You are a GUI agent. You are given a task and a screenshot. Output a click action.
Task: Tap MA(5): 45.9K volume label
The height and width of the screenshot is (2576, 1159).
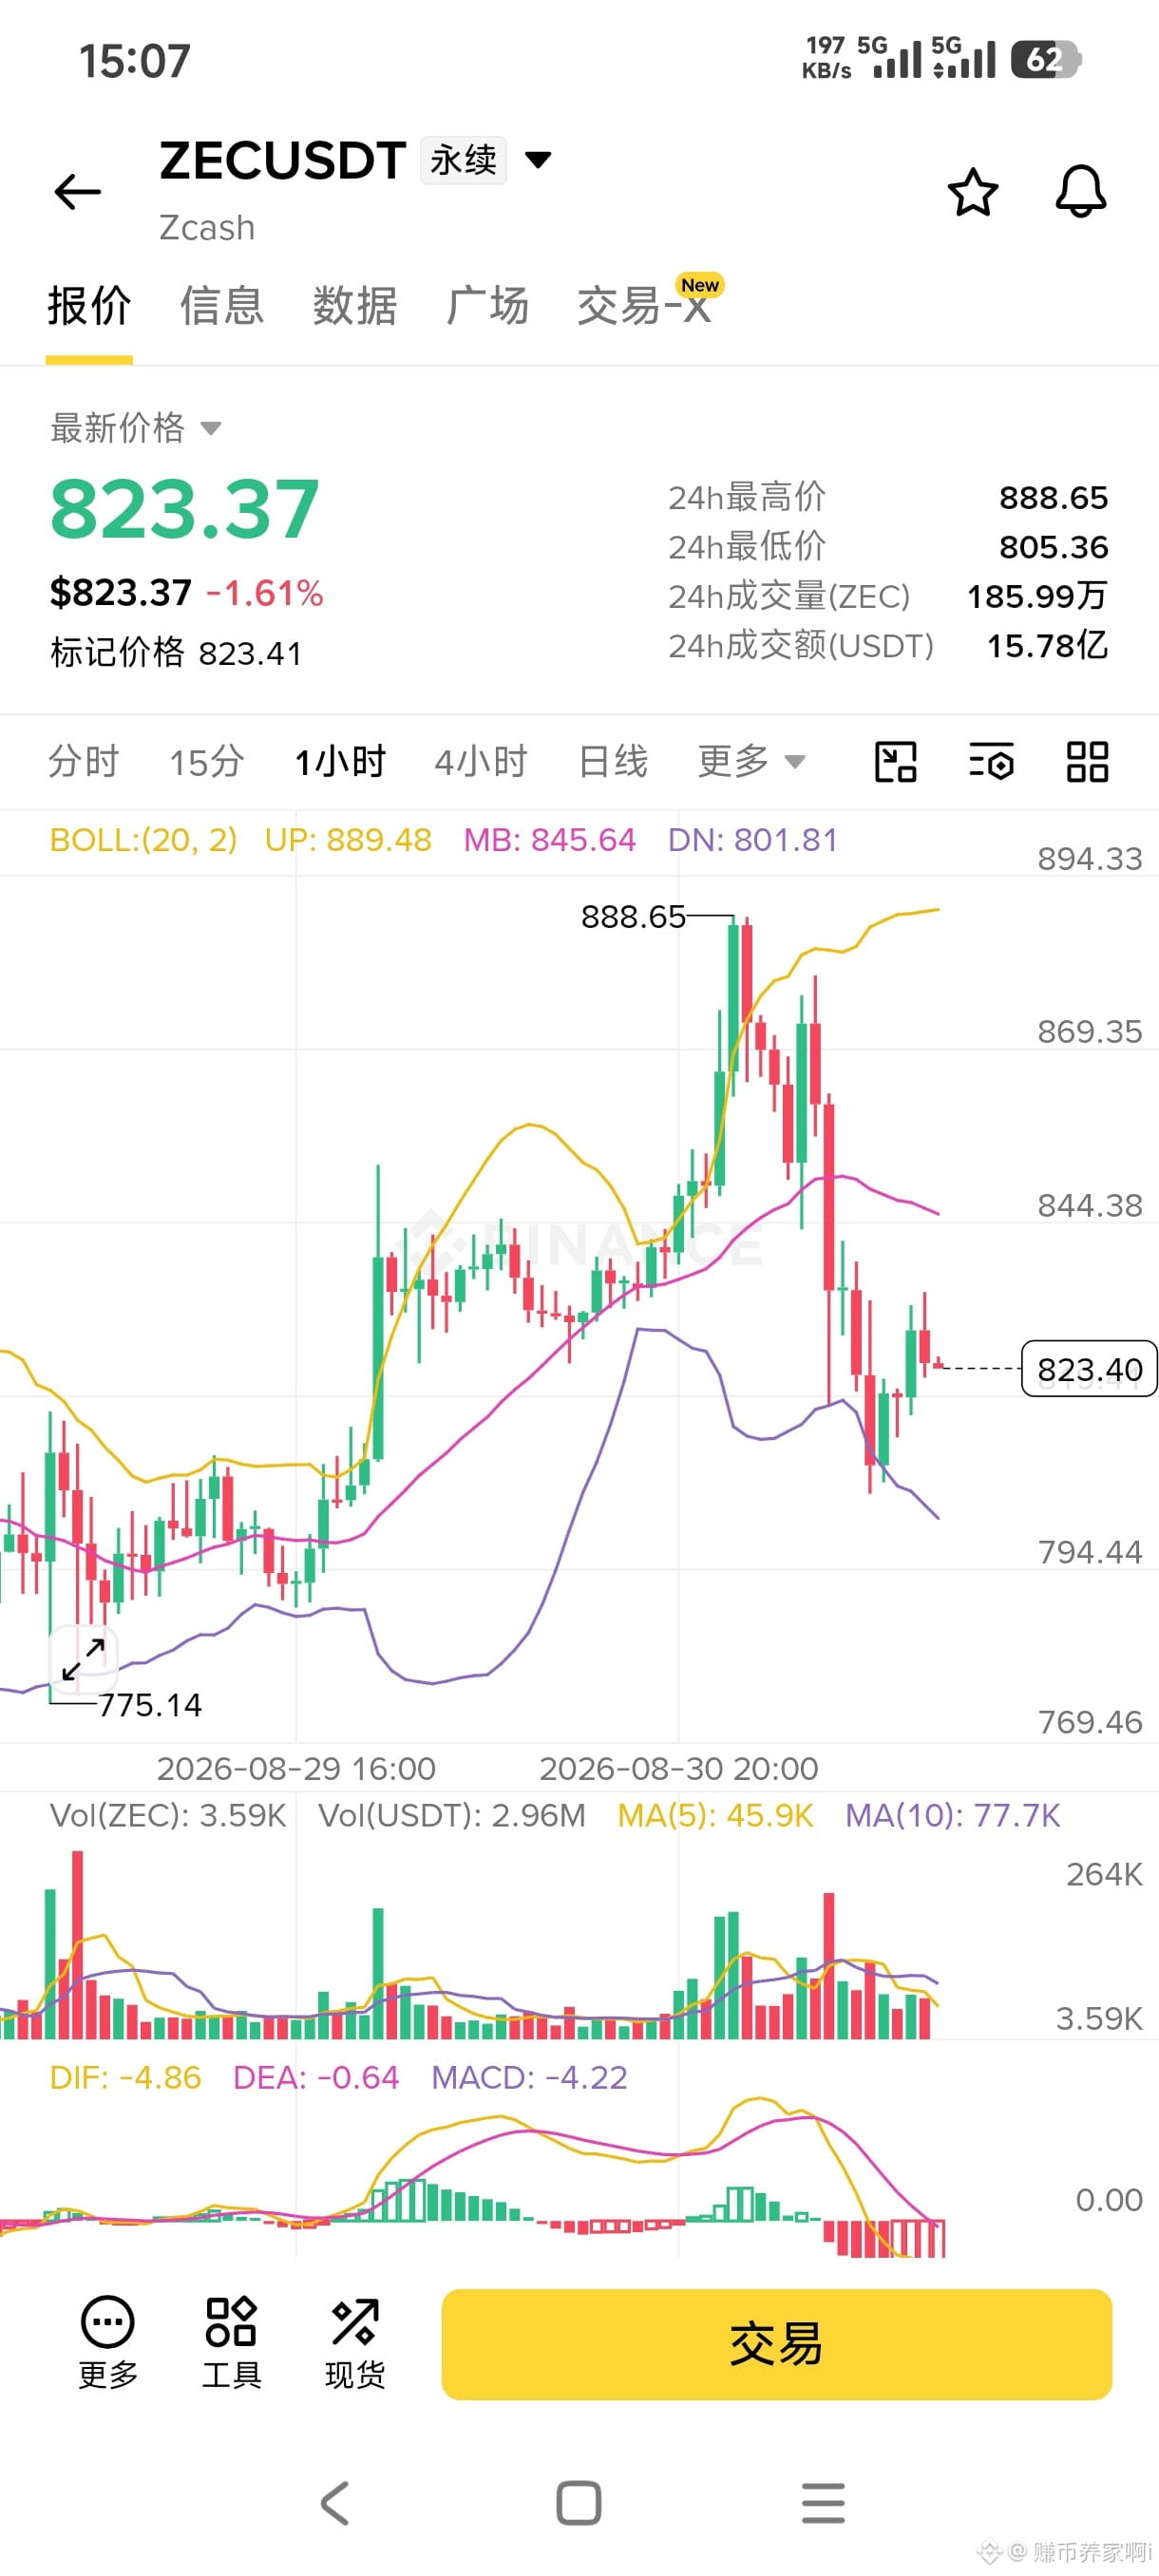715,1815
